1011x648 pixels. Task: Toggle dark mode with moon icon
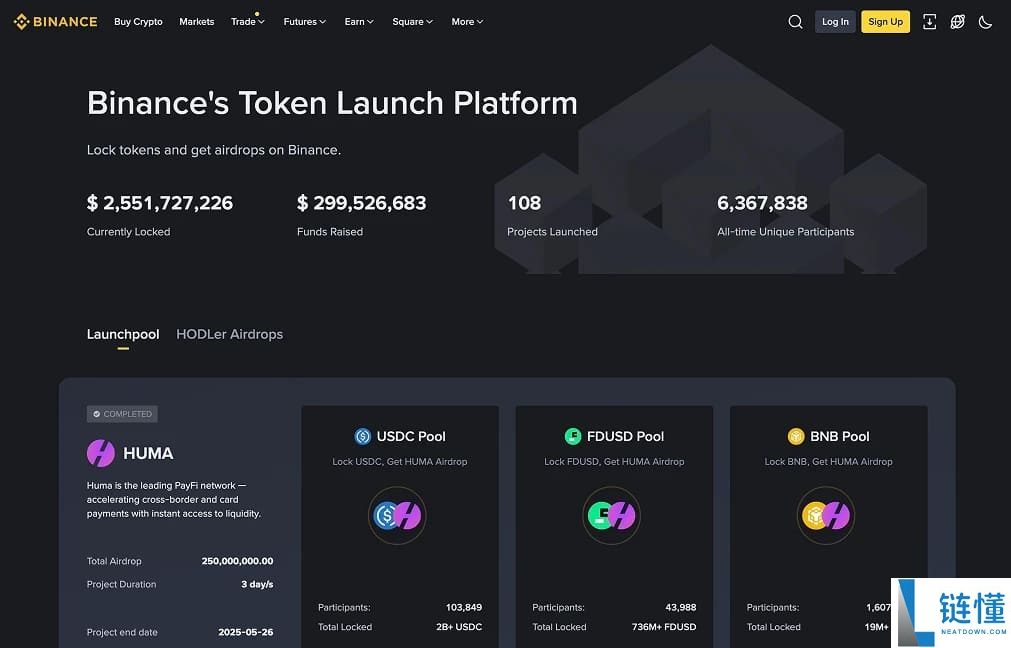985,22
